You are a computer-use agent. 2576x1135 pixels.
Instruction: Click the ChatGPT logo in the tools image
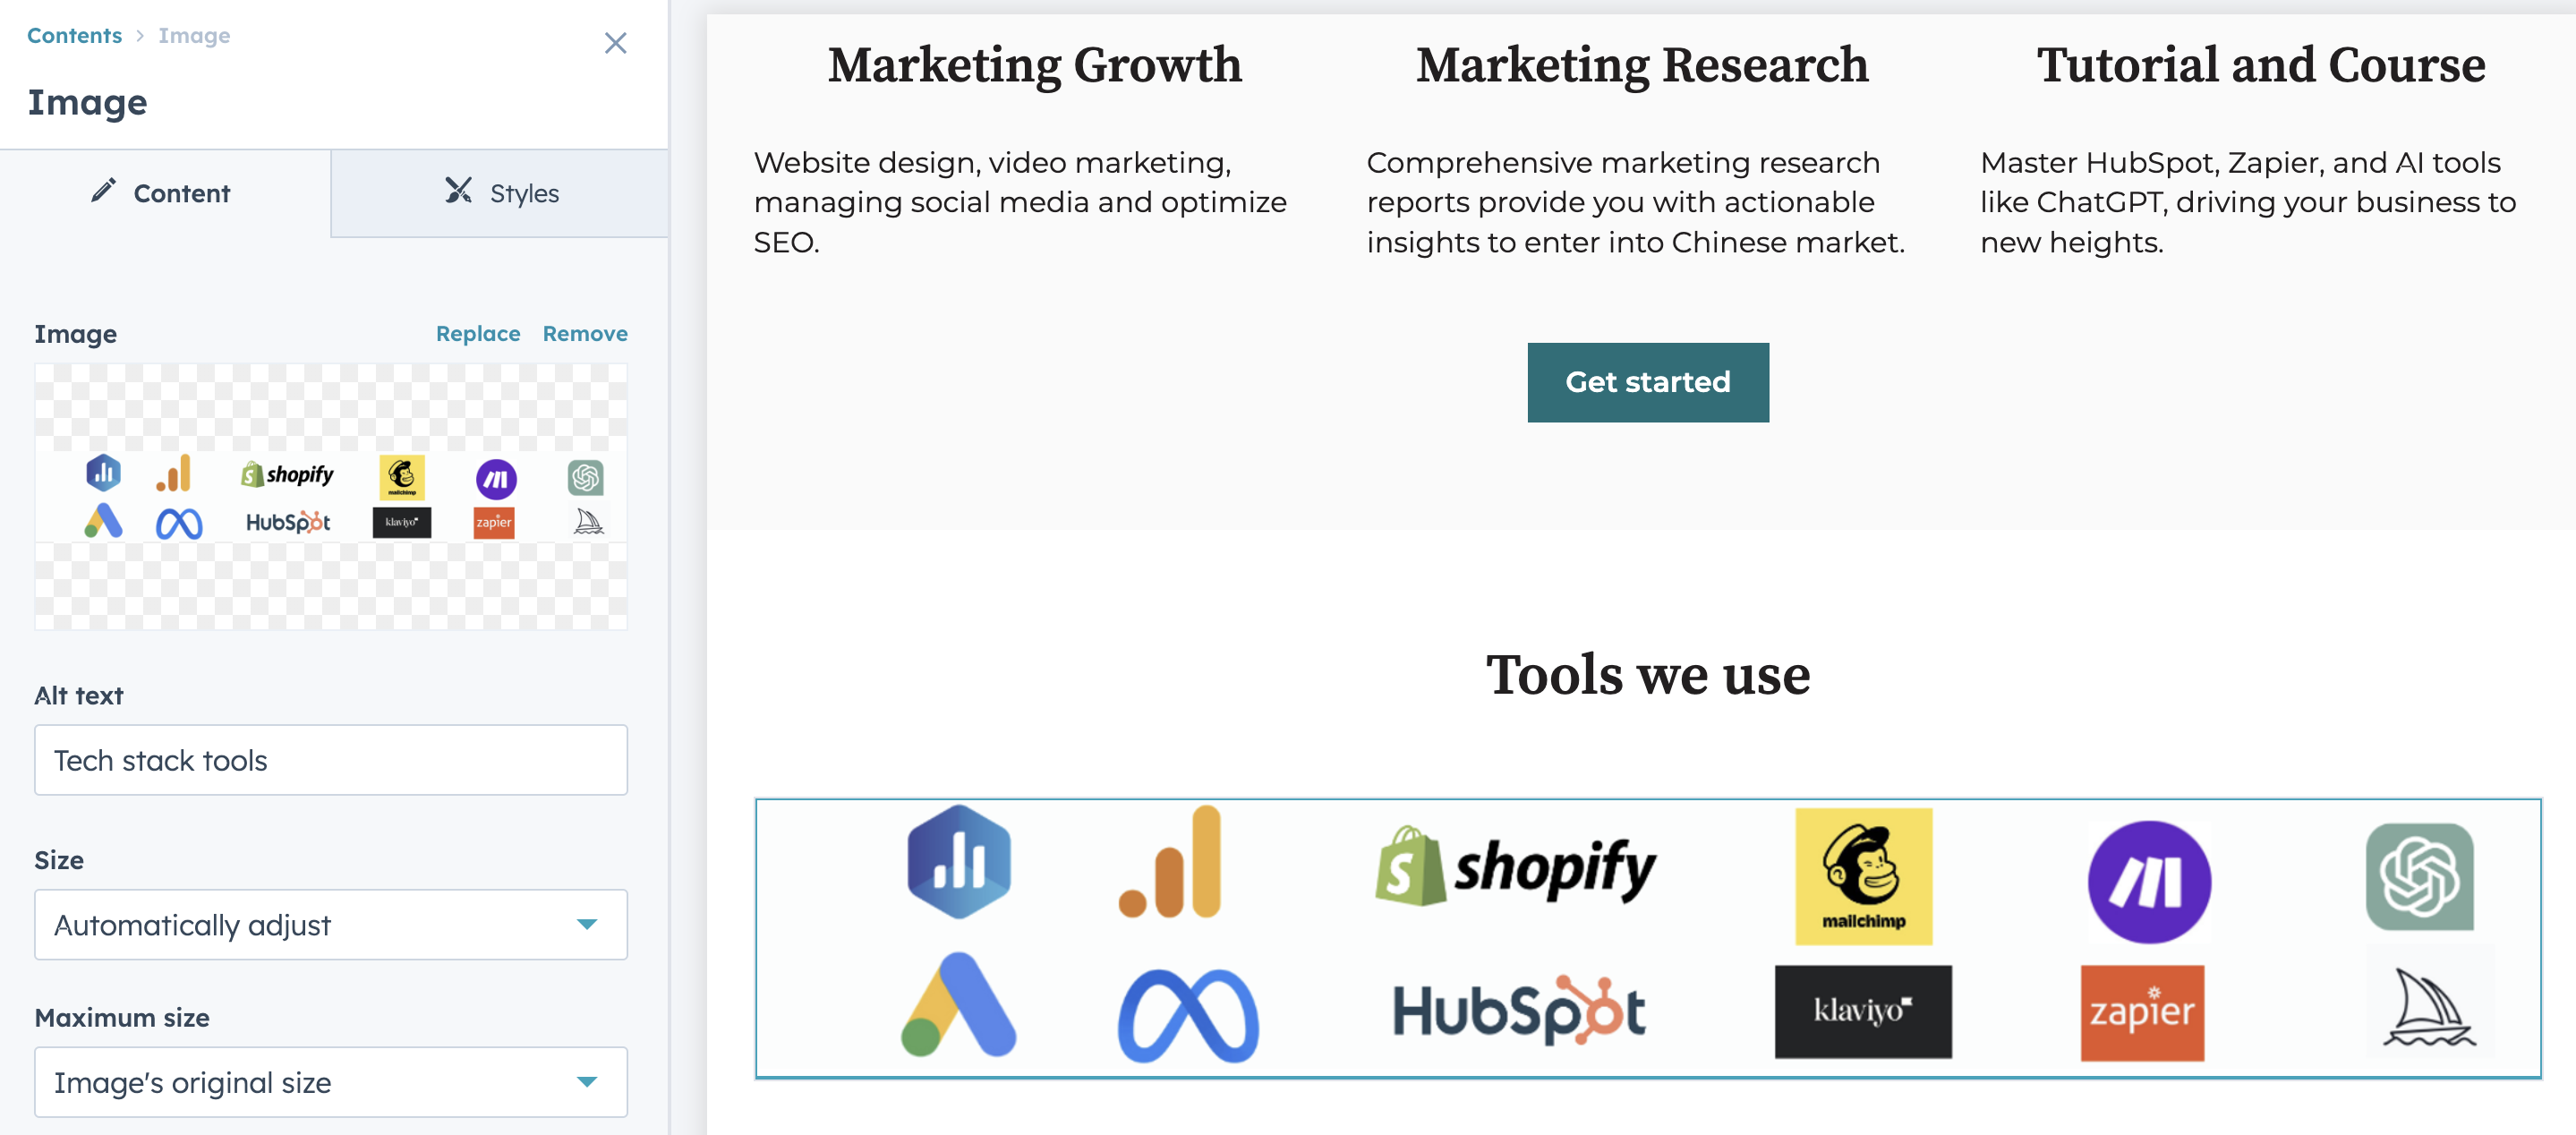point(2419,876)
